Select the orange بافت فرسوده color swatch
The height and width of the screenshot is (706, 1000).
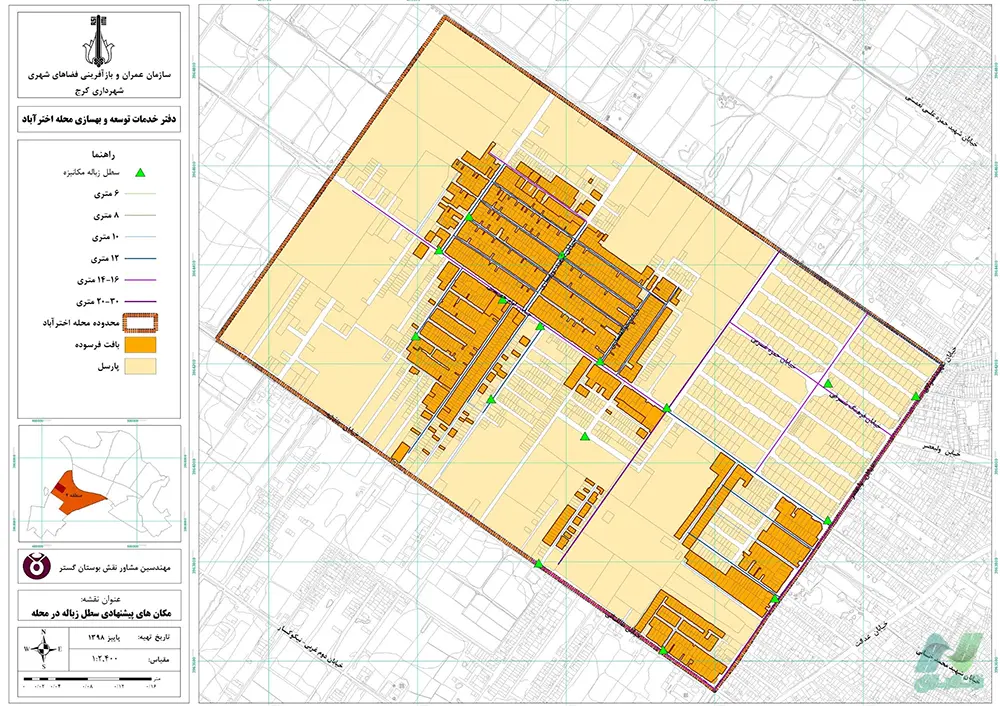pyautogui.click(x=141, y=345)
